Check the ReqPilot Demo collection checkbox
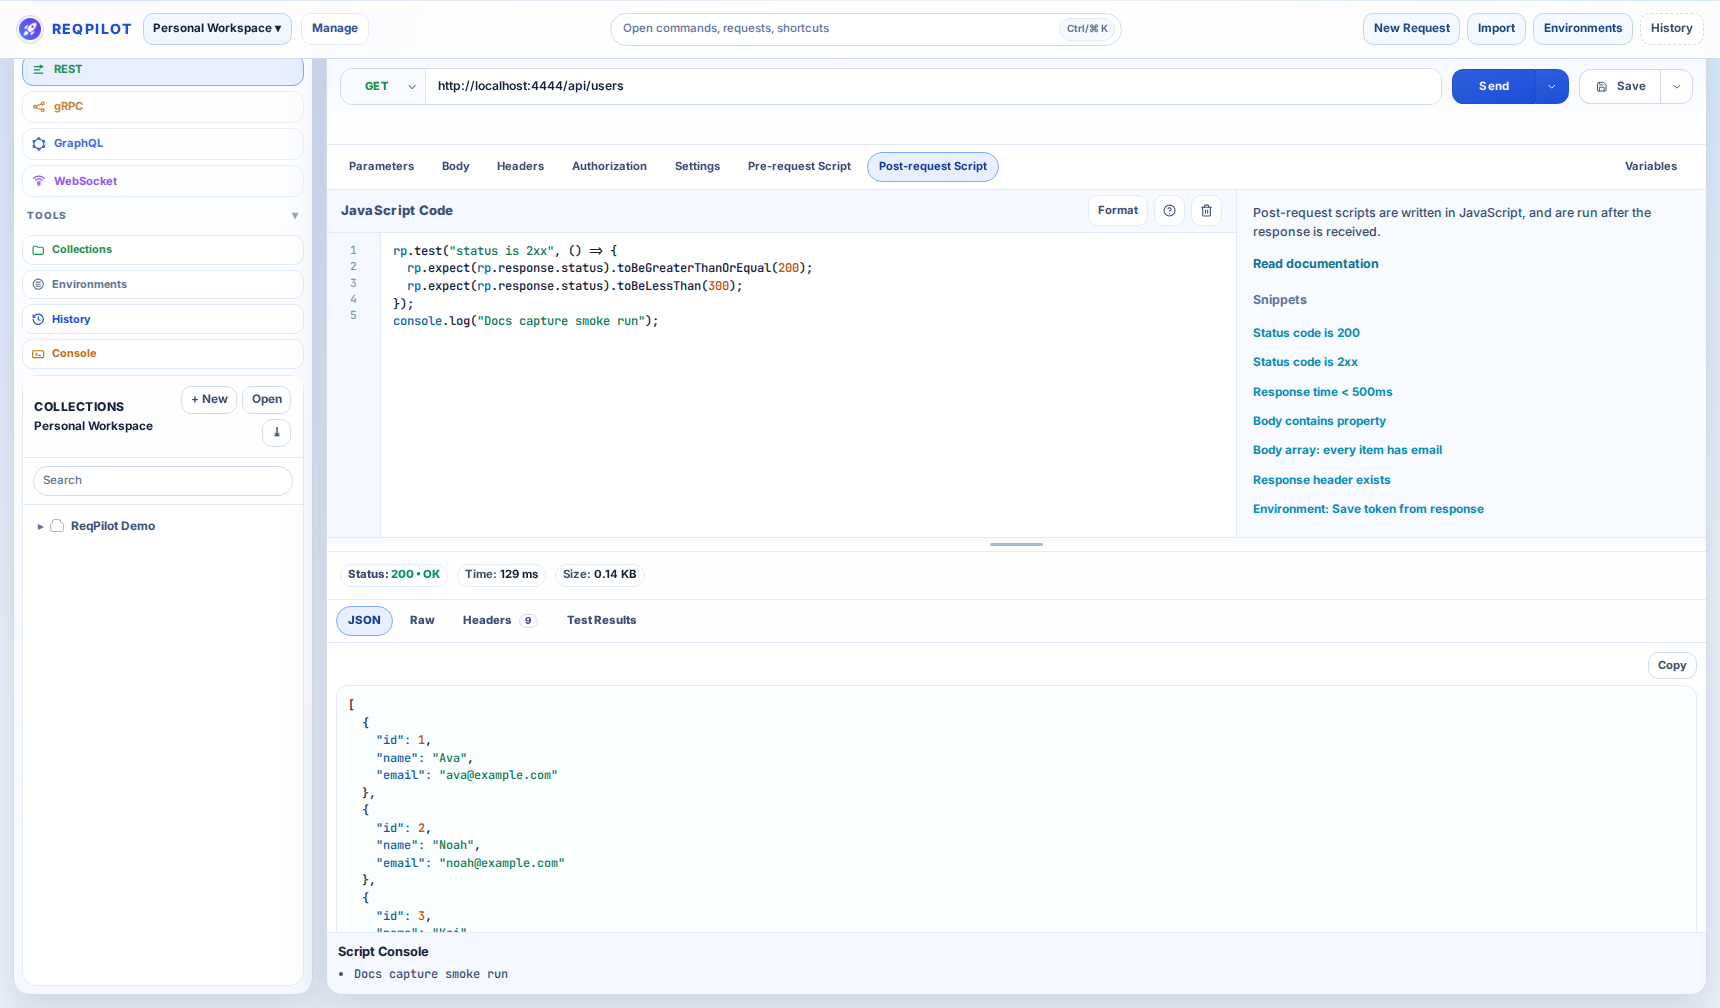 (57, 525)
